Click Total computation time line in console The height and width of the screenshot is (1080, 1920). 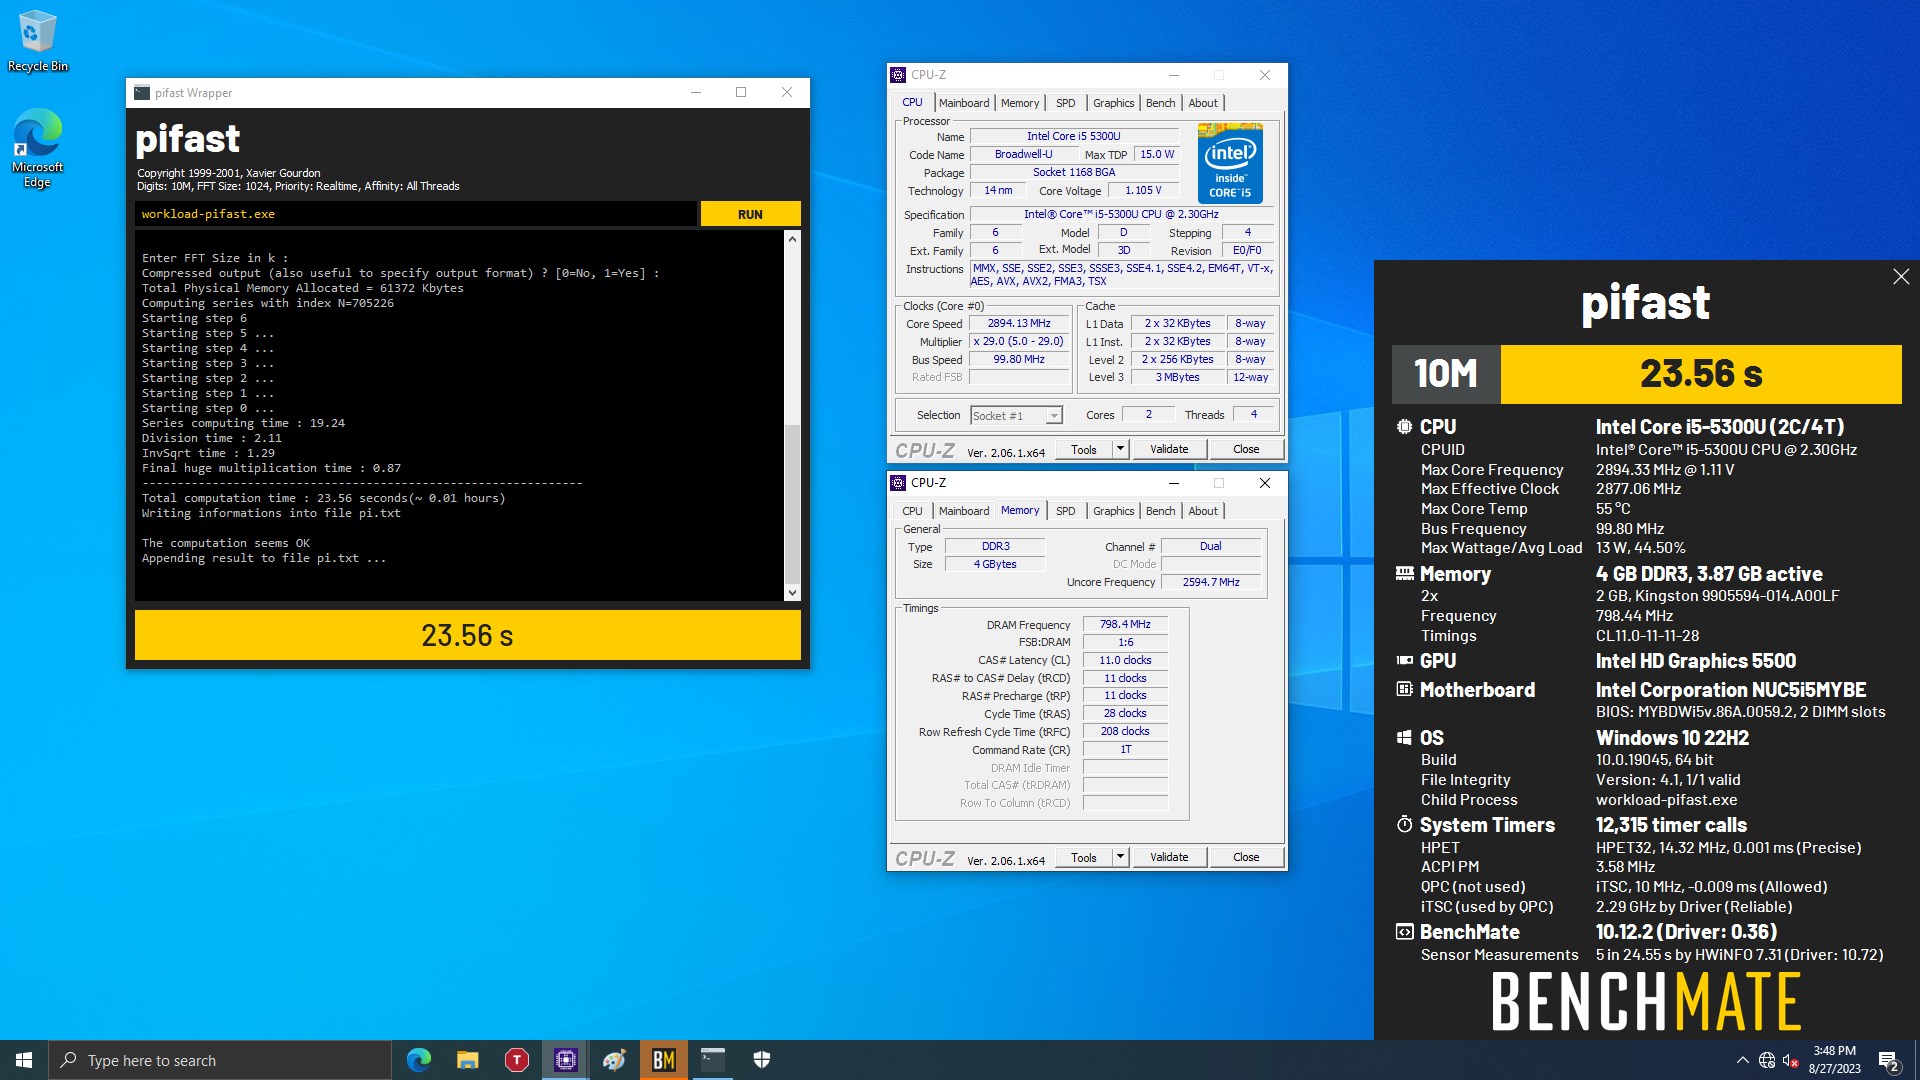[323, 498]
